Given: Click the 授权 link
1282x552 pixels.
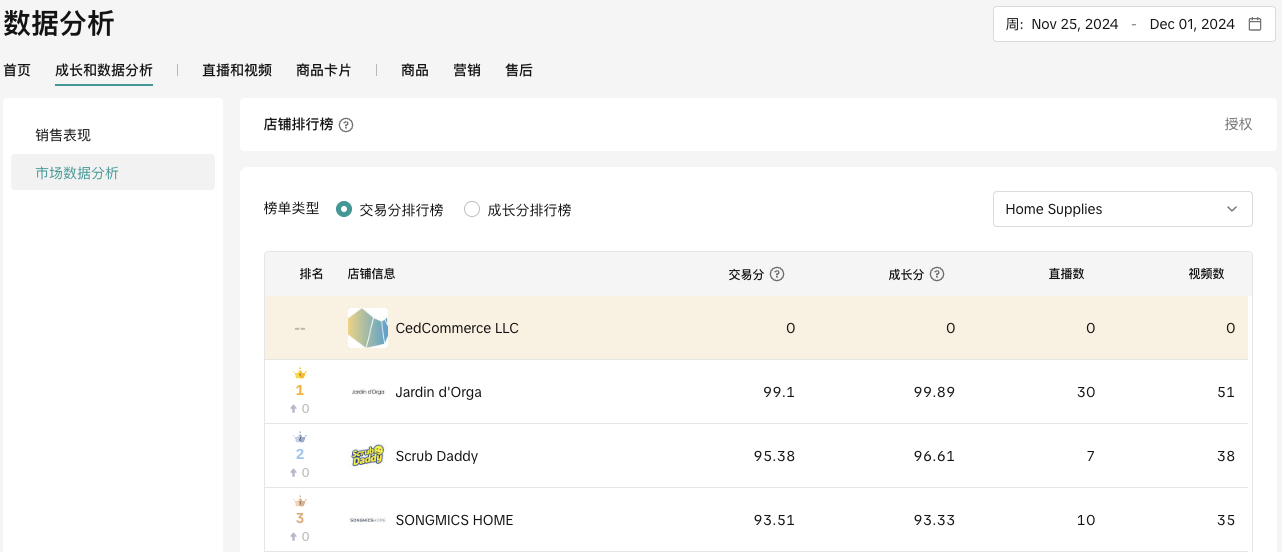Looking at the screenshot, I should tap(1238, 124).
